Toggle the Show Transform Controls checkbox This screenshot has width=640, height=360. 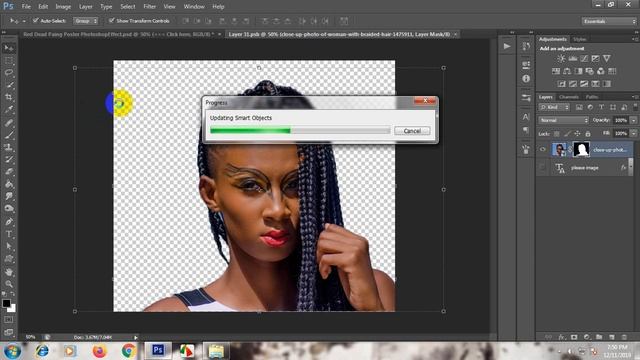(x=111, y=20)
